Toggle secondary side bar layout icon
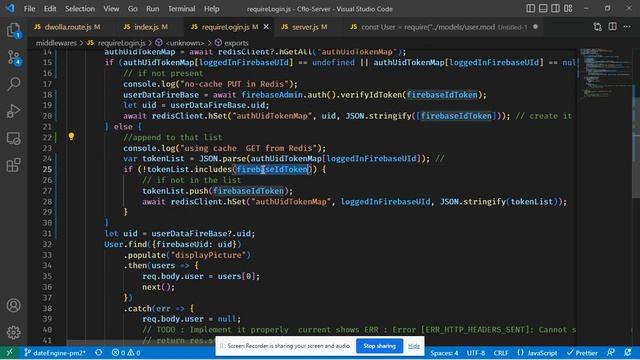640x360 pixels. tap(556, 8)
